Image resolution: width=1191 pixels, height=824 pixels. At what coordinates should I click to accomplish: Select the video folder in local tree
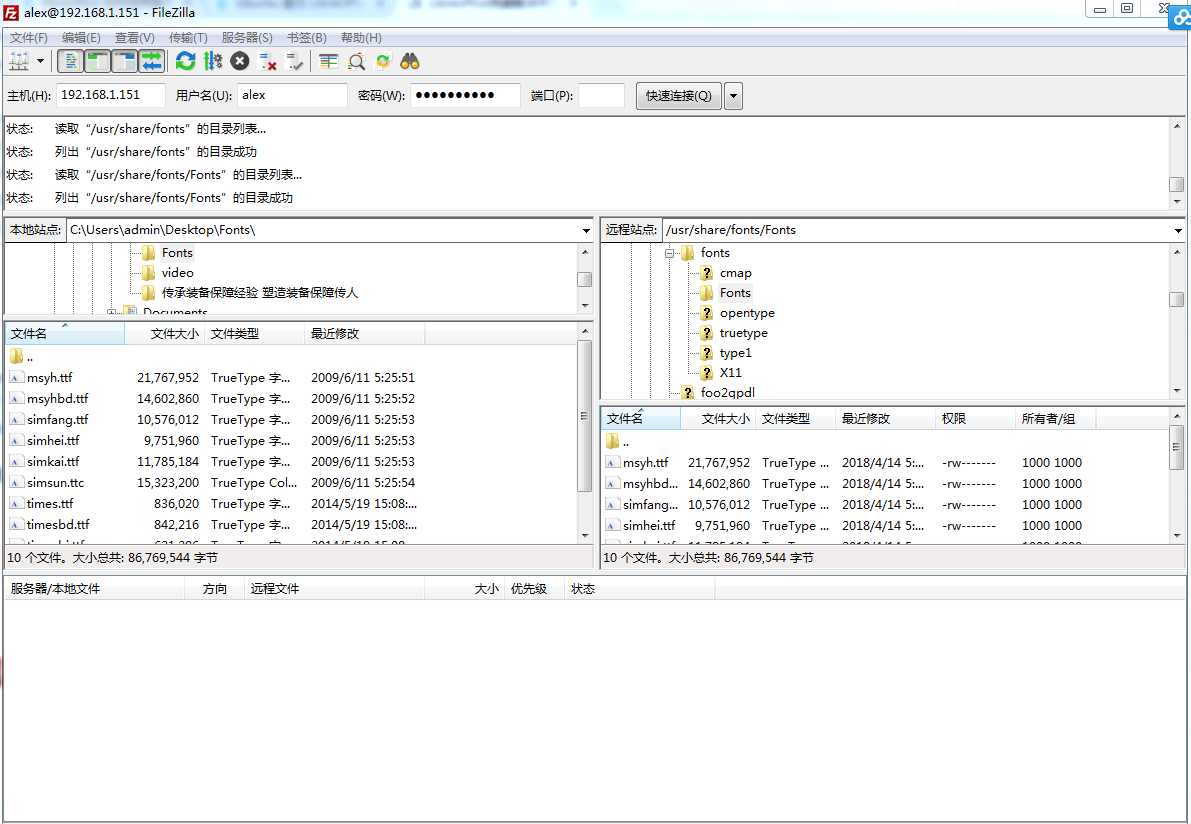[177, 273]
